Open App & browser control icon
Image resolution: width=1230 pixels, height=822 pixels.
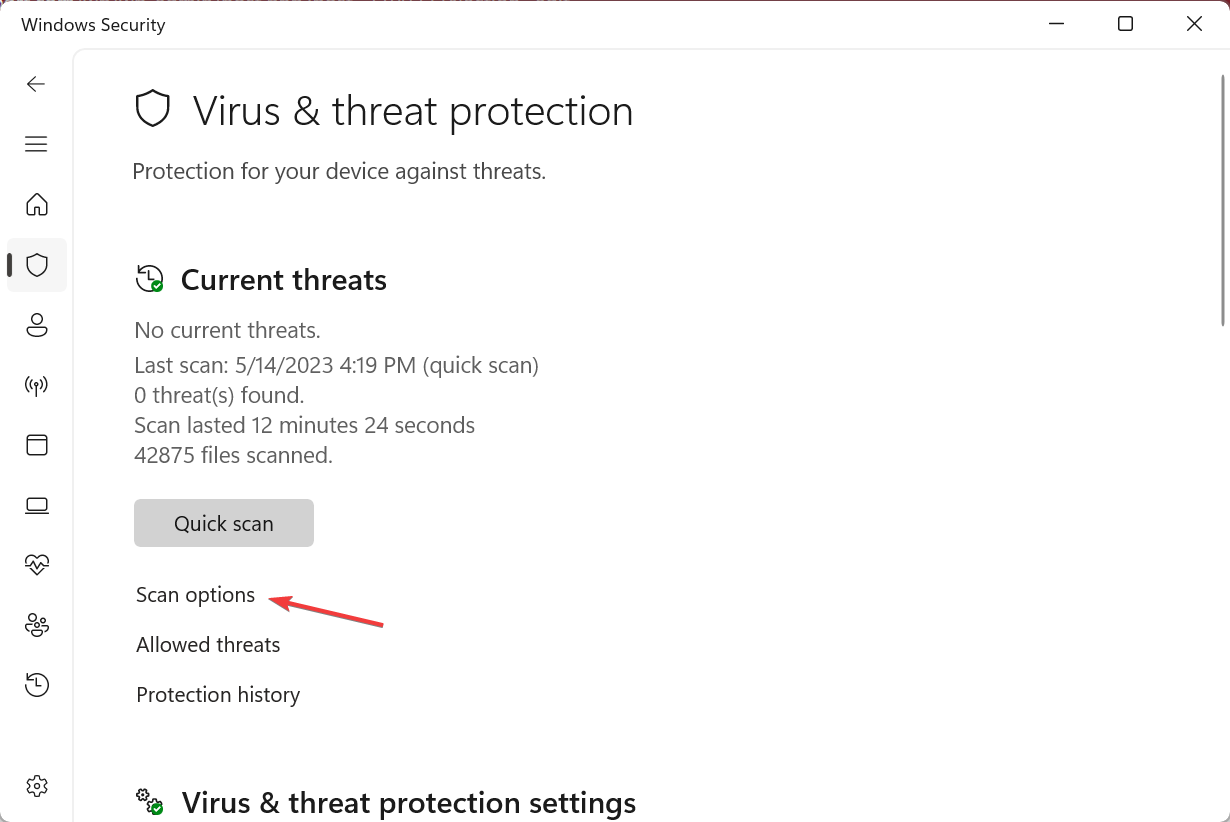[37, 445]
